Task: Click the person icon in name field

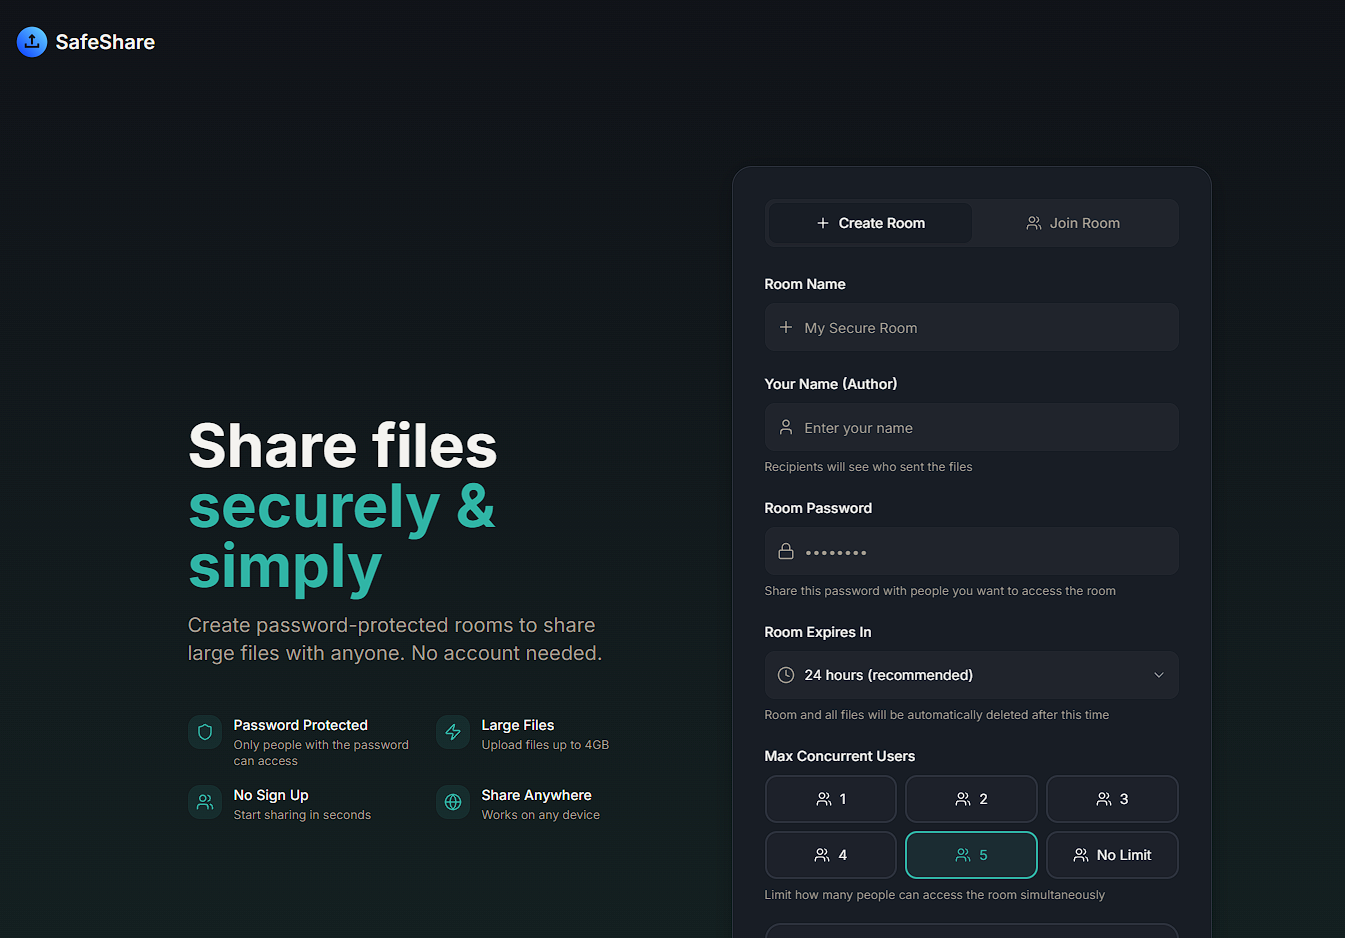Action: [x=786, y=427]
